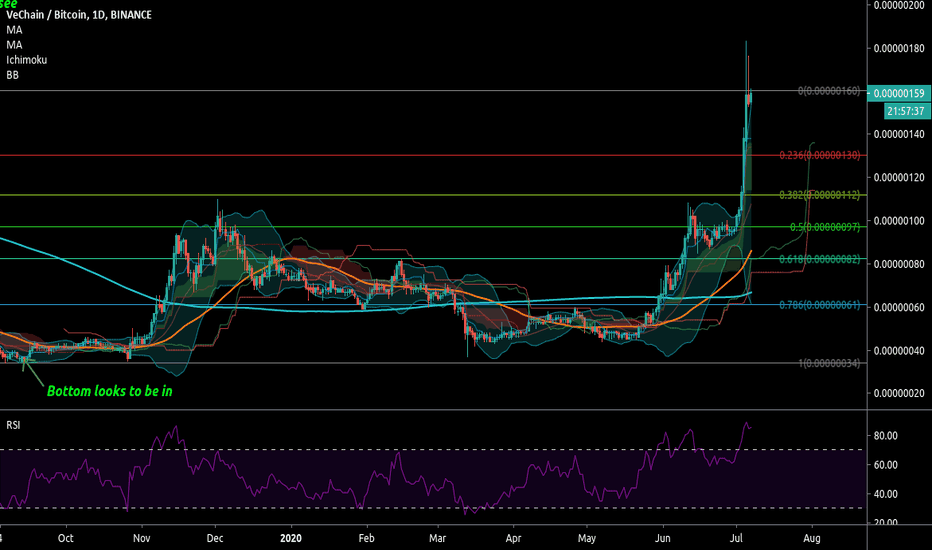The image size is (932, 550).
Task: Click the Apr date label on time axis
Action: pos(513,538)
